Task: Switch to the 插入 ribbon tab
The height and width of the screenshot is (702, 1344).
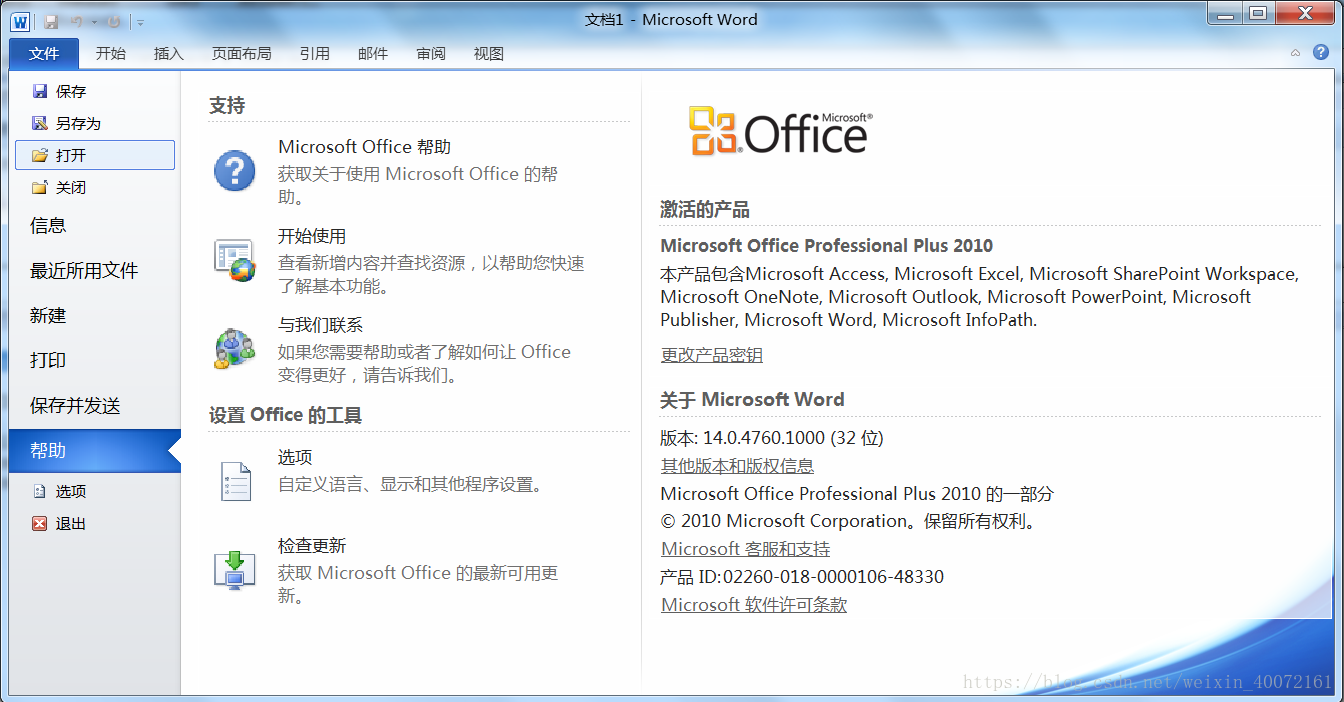Action: 169,54
